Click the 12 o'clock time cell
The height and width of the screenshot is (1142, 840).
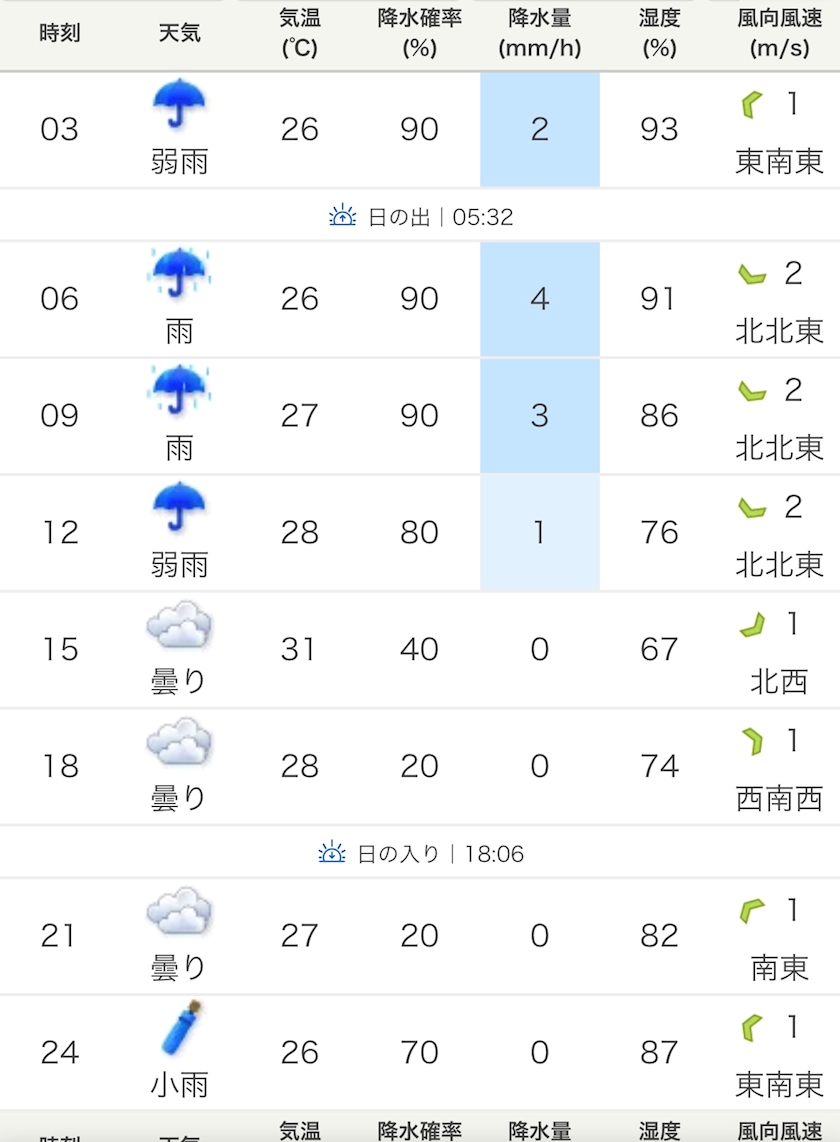pos(60,533)
